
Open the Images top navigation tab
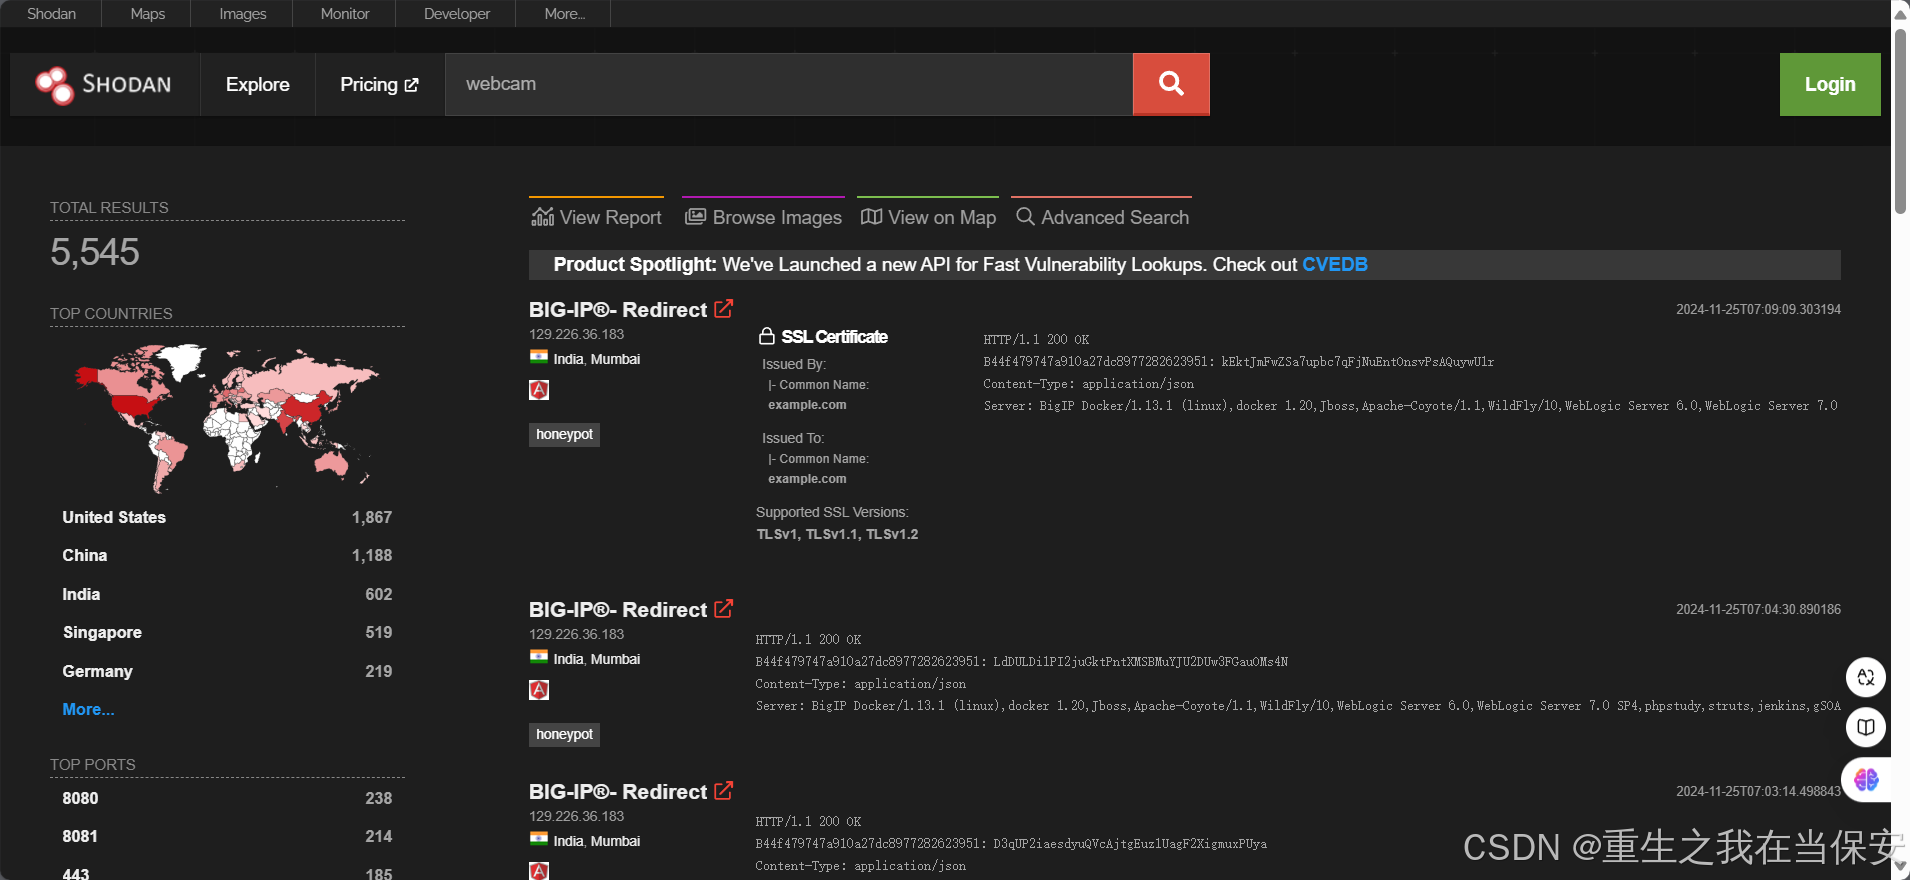pyautogui.click(x=243, y=14)
